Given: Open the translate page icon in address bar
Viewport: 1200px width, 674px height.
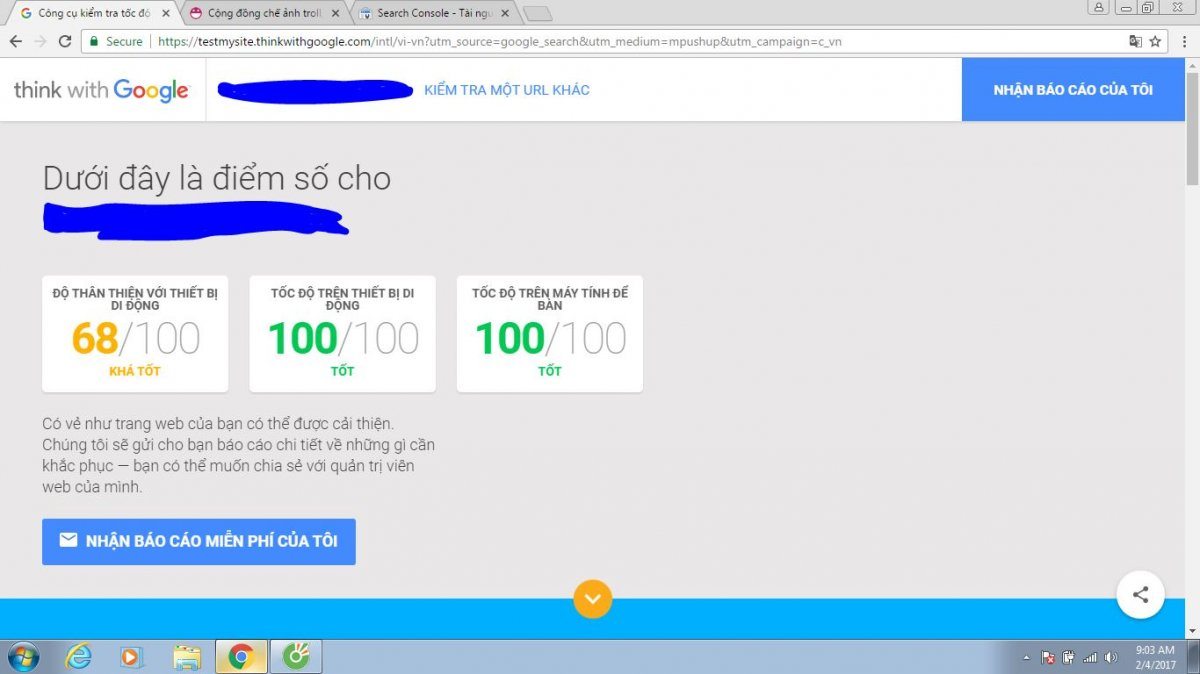Looking at the screenshot, I should (x=1135, y=42).
